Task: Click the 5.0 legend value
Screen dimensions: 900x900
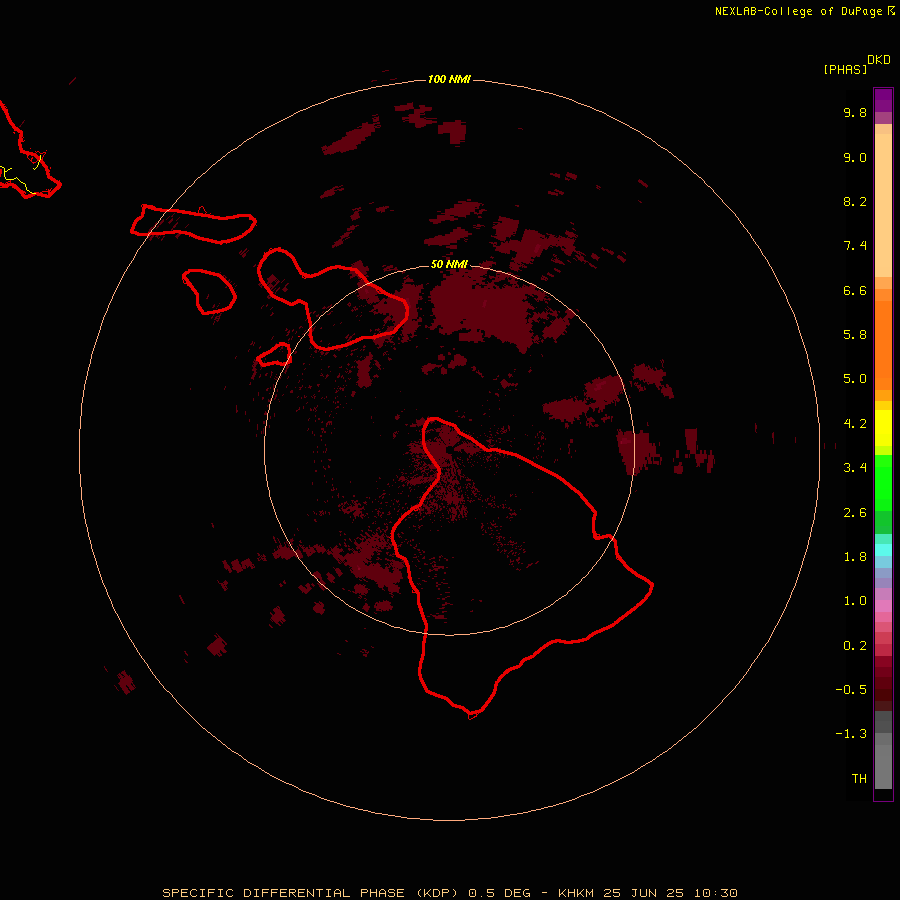Action: pos(855,379)
